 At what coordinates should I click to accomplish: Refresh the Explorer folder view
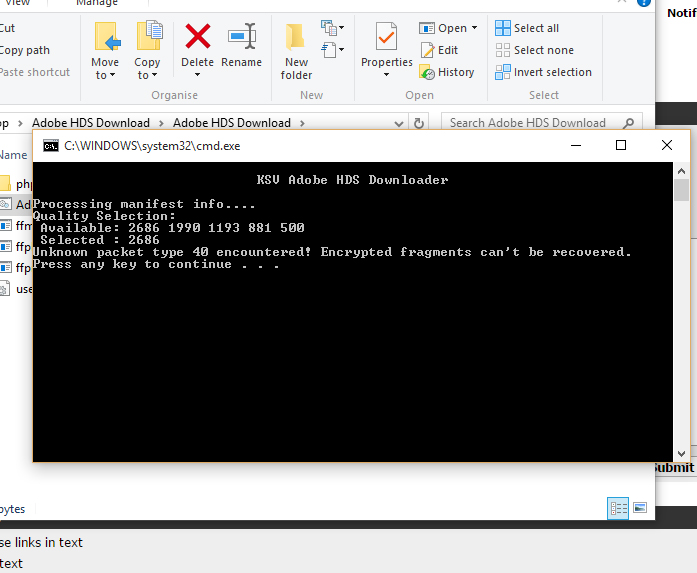pyautogui.click(x=419, y=123)
